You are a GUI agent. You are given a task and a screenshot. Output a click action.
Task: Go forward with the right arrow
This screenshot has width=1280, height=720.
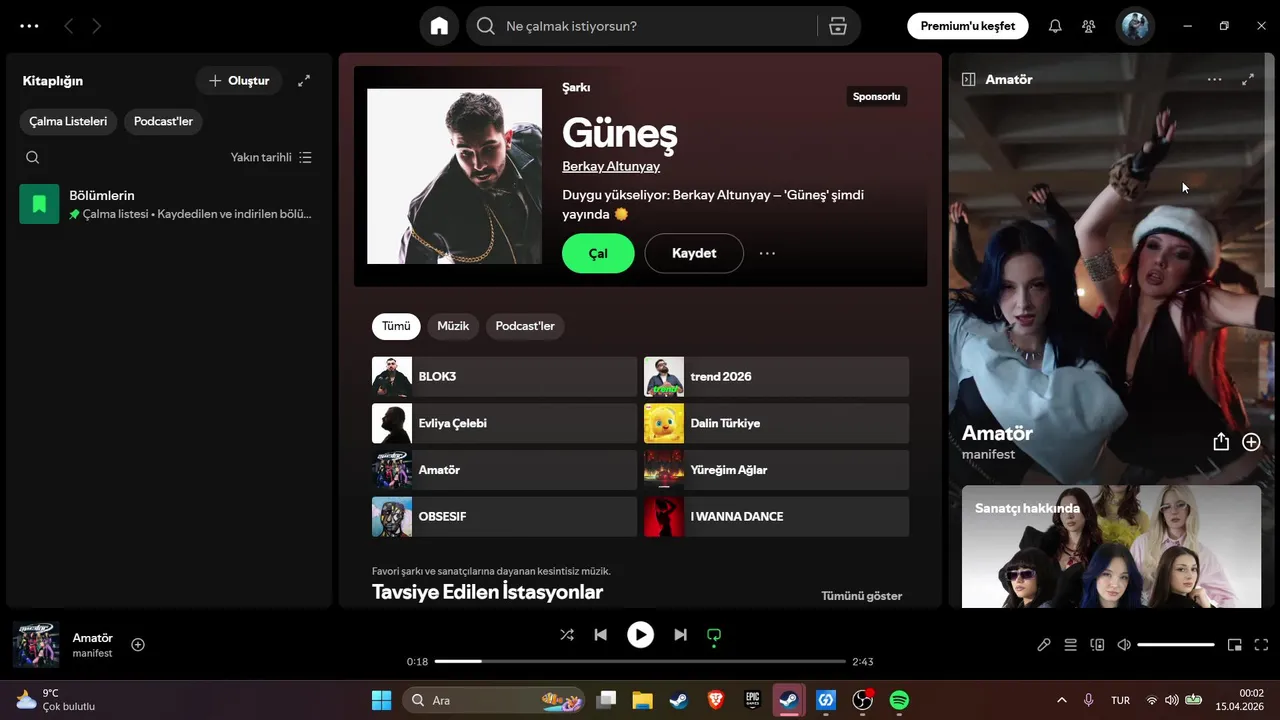96,26
